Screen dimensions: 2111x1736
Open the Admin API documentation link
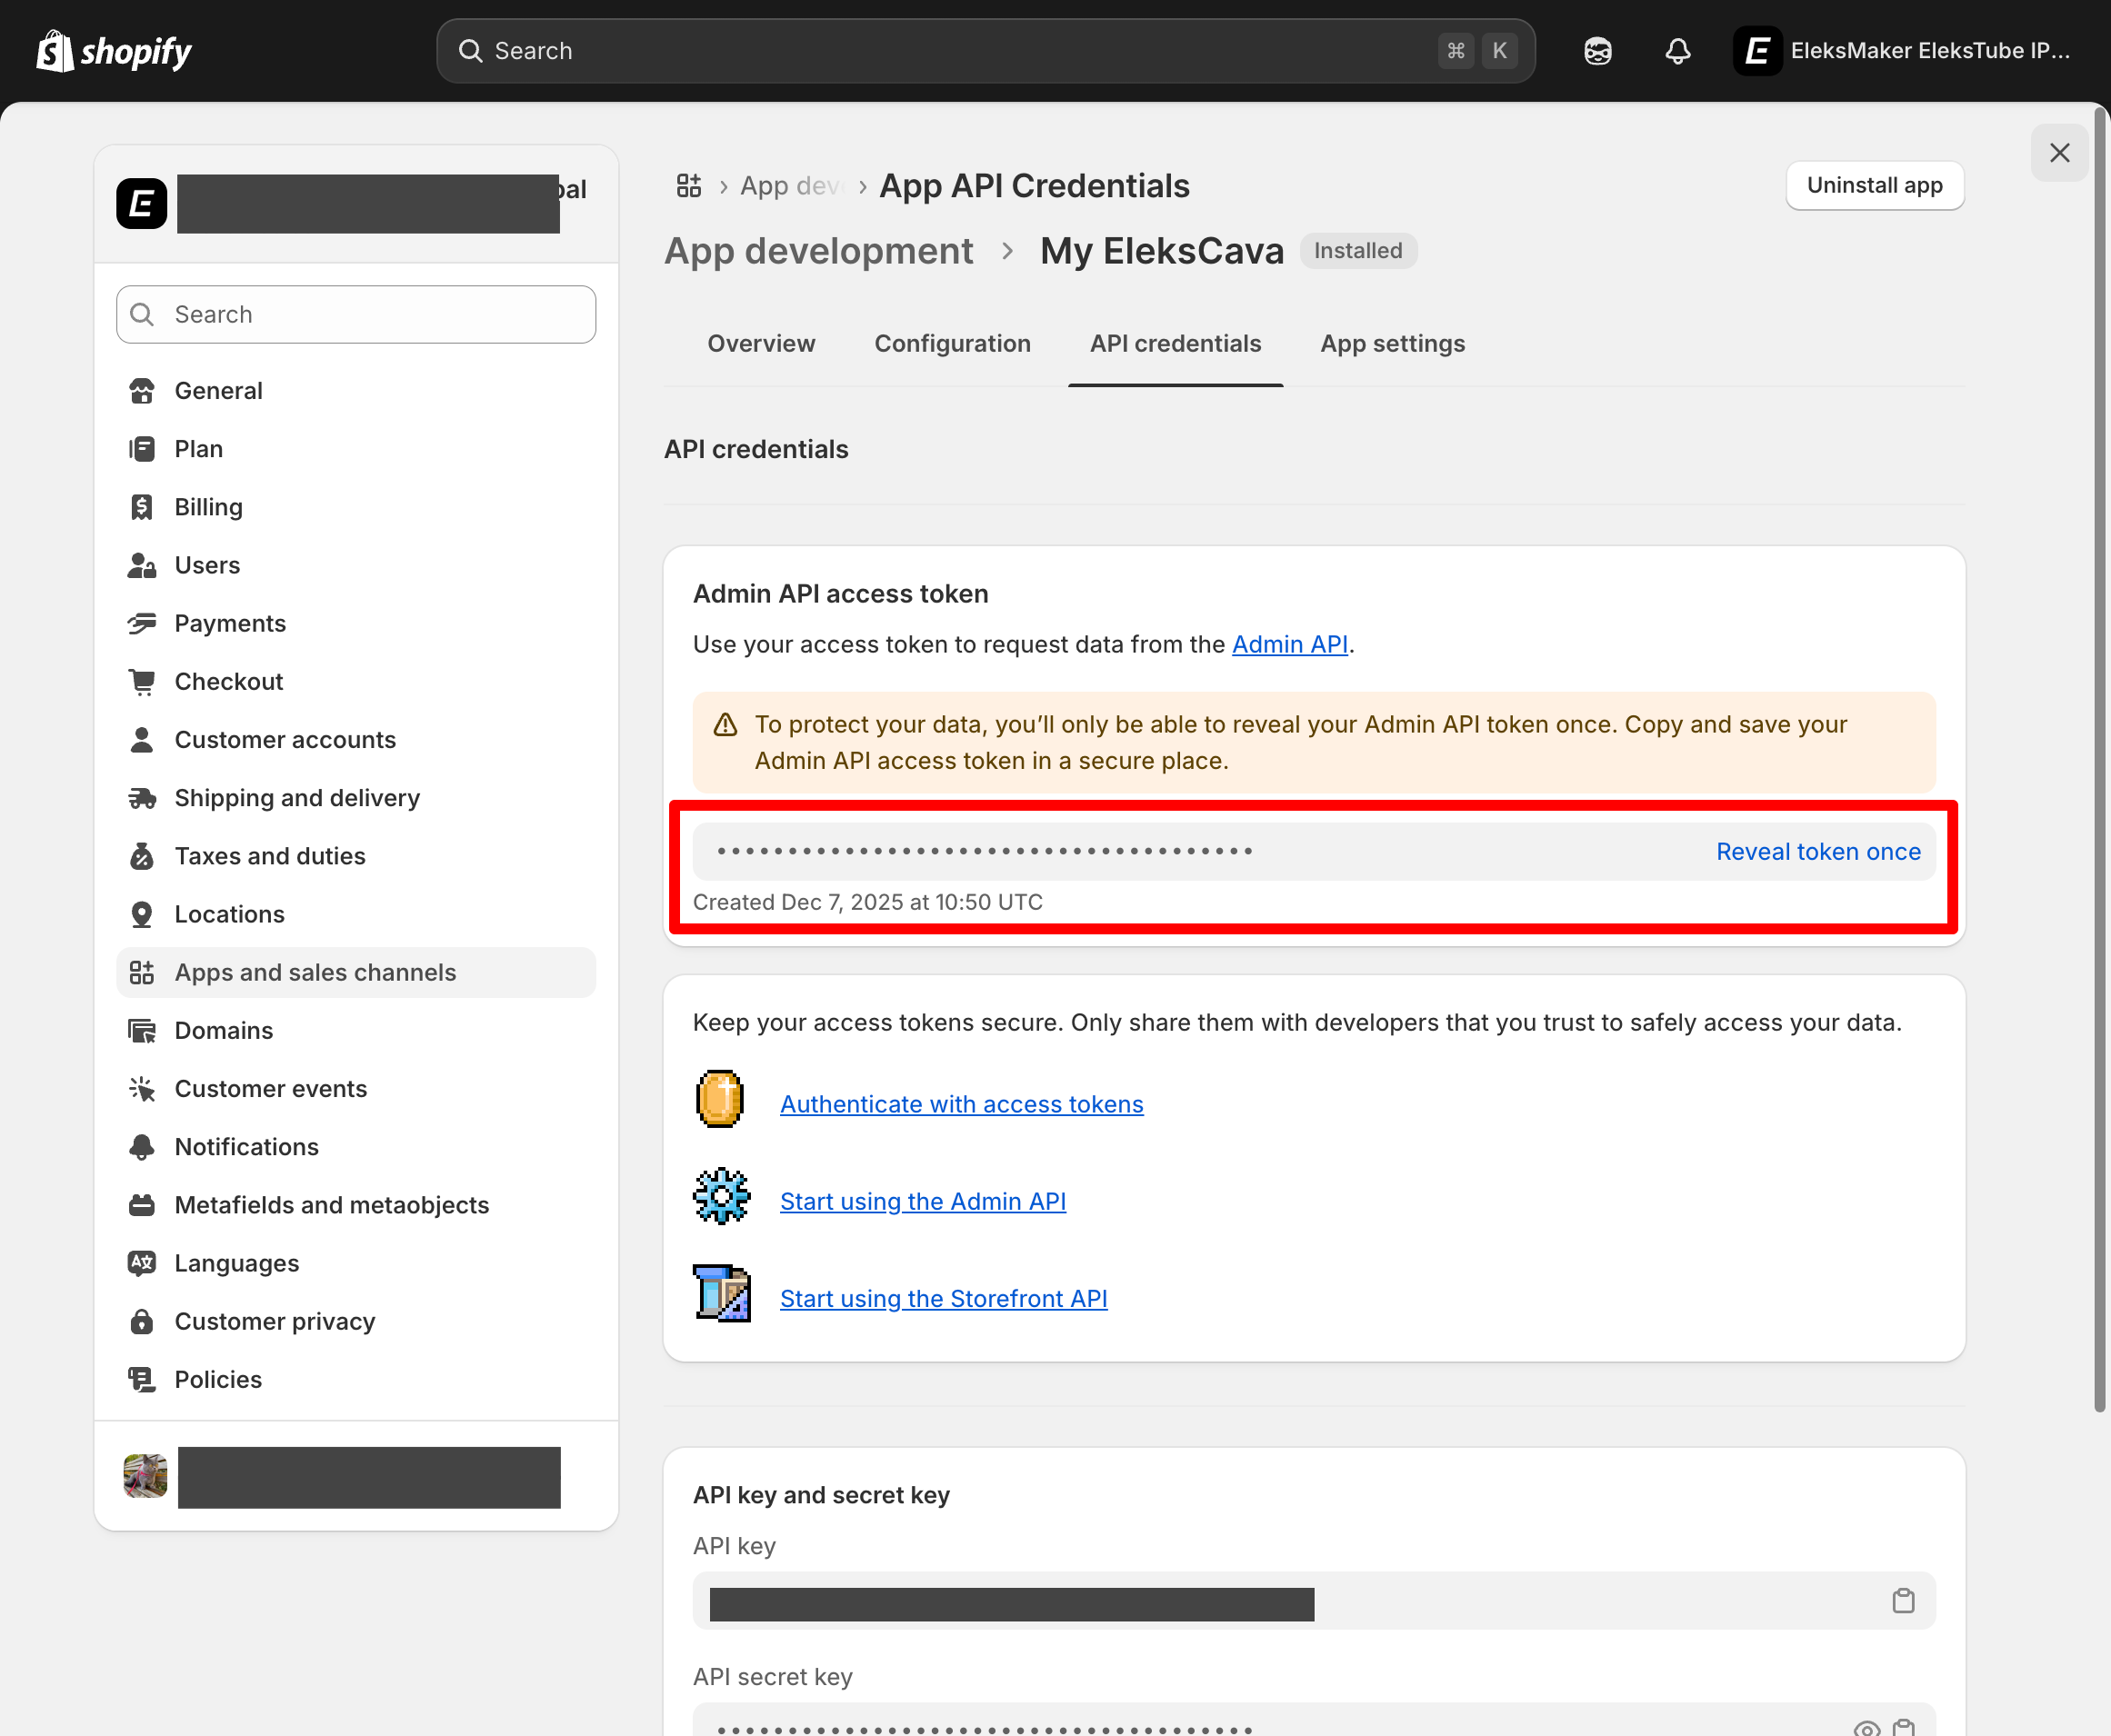pyautogui.click(x=1289, y=644)
